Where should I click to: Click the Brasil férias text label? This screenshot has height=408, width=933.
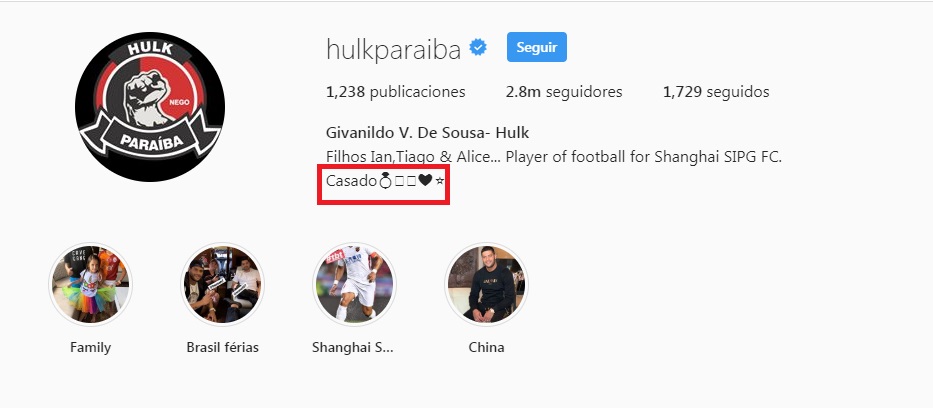tap(223, 347)
